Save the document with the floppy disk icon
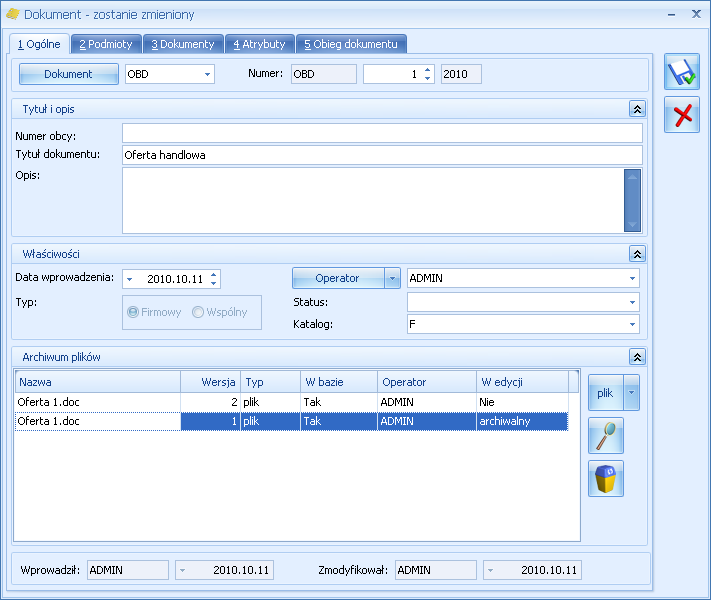This screenshot has height=600, width=711. point(682,72)
